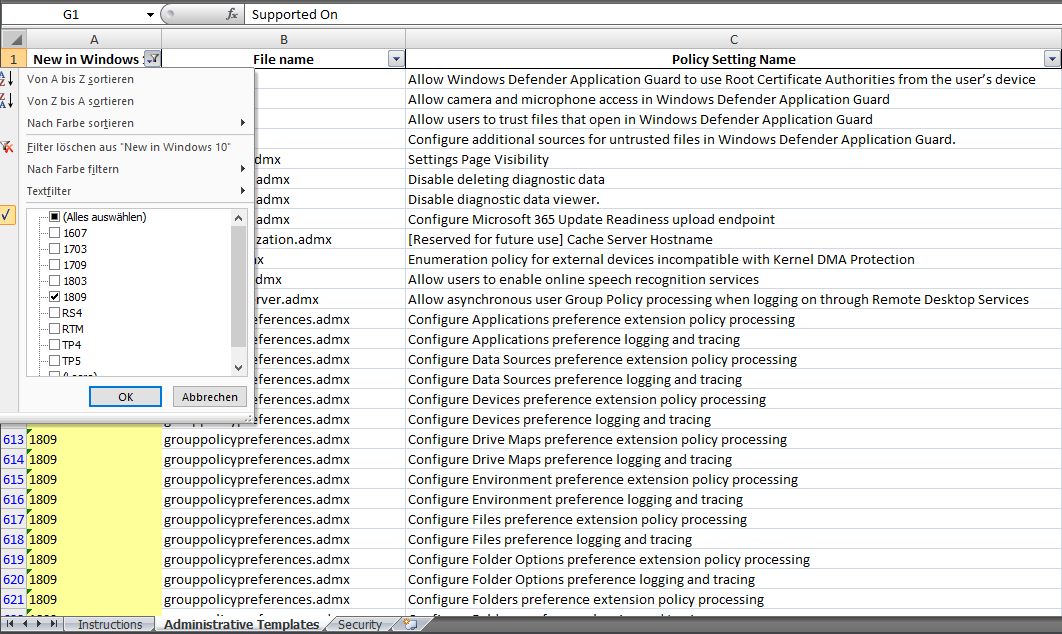Viewport: 1062px width, 634px height.
Task: Select column C header
Action: pyautogui.click(x=734, y=39)
